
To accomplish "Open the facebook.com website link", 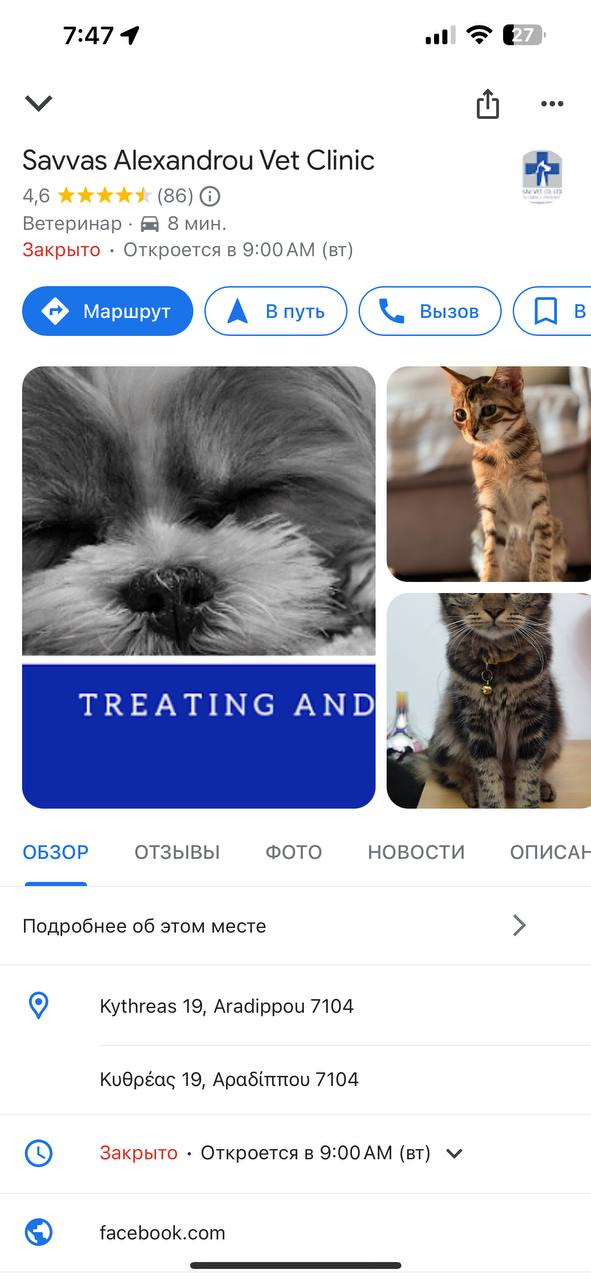I will pos(163,1233).
